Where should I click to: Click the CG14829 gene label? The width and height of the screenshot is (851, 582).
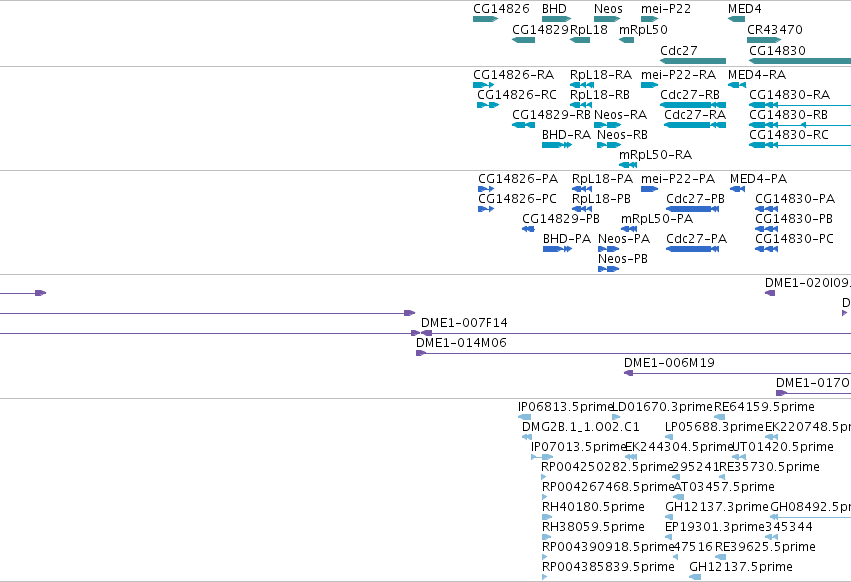541,29
